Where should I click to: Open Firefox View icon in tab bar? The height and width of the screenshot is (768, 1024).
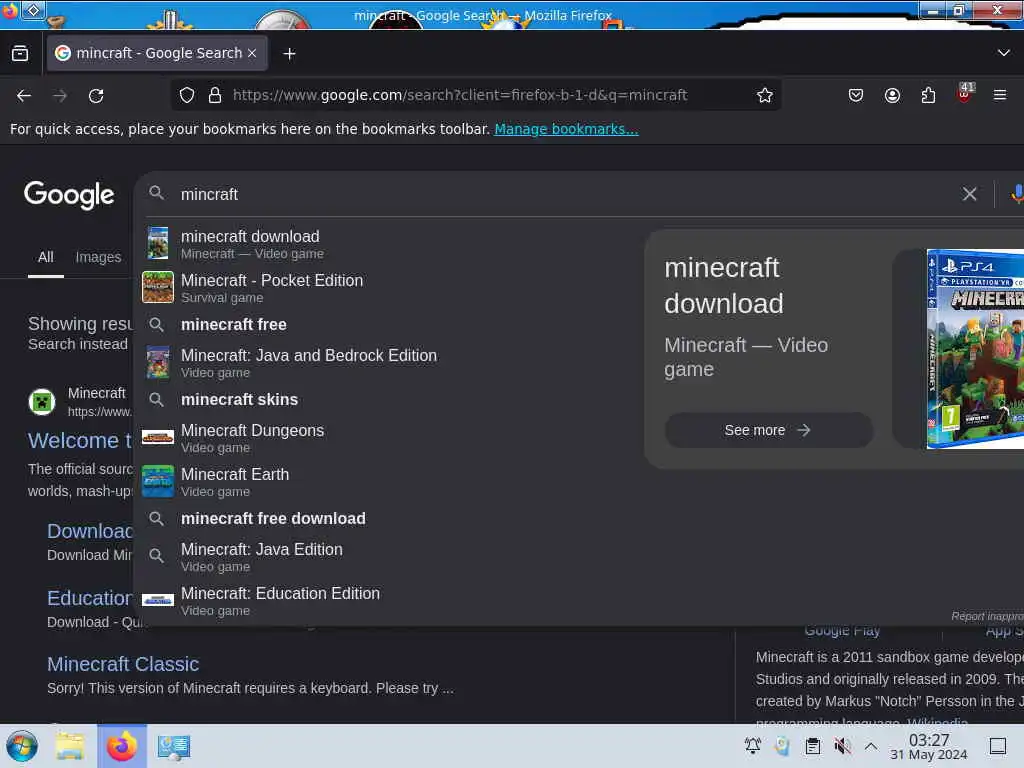point(20,54)
